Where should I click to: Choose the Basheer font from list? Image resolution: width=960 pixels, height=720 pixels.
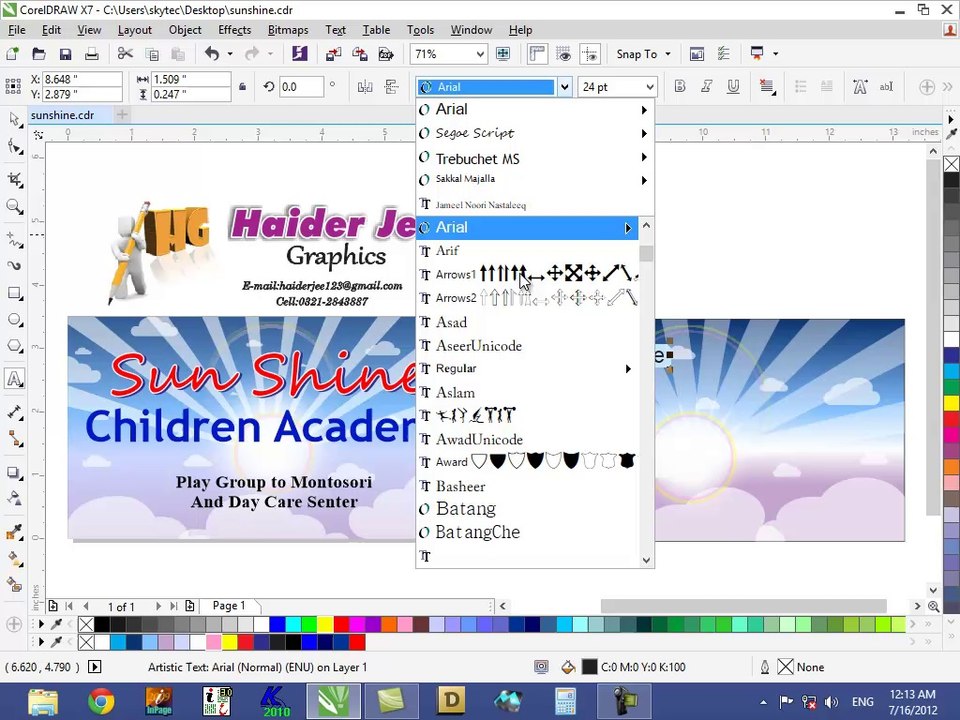click(527, 486)
